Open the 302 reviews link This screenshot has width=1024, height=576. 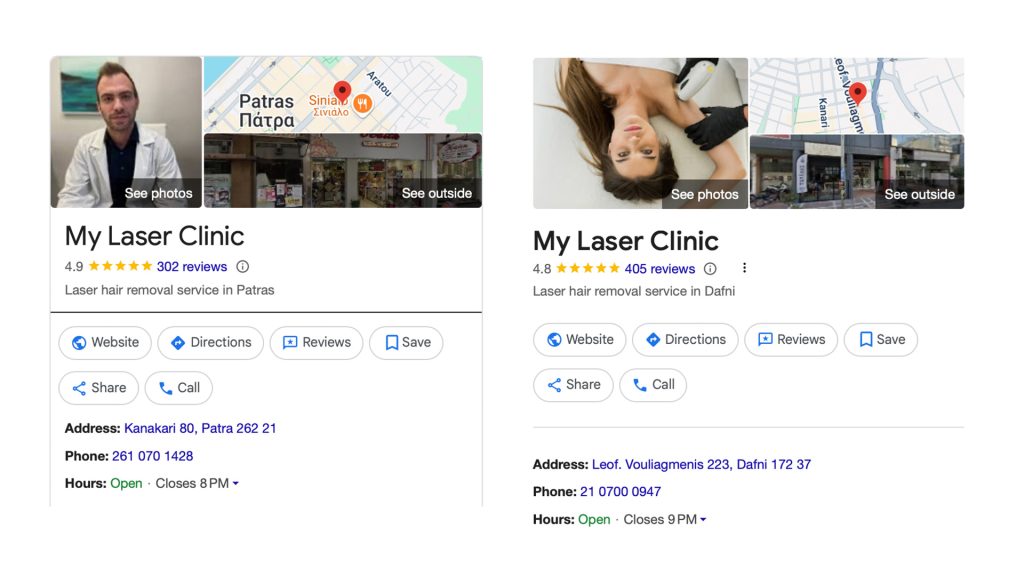pos(192,266)
